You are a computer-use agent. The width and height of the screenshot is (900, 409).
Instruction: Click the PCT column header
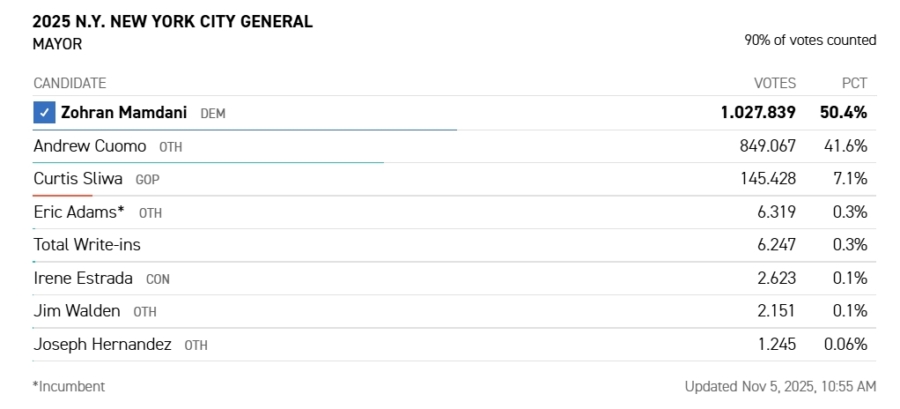[854, 83]
